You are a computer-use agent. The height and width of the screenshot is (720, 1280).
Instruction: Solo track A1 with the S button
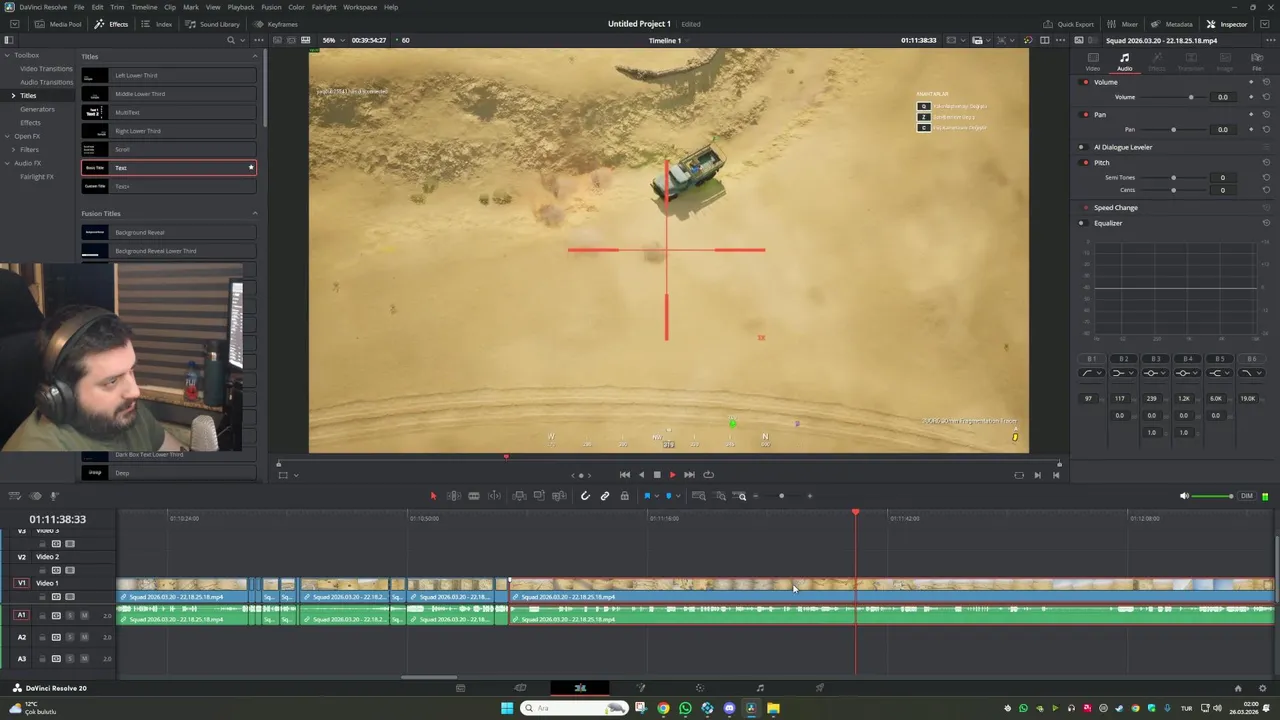pos(70,615)
